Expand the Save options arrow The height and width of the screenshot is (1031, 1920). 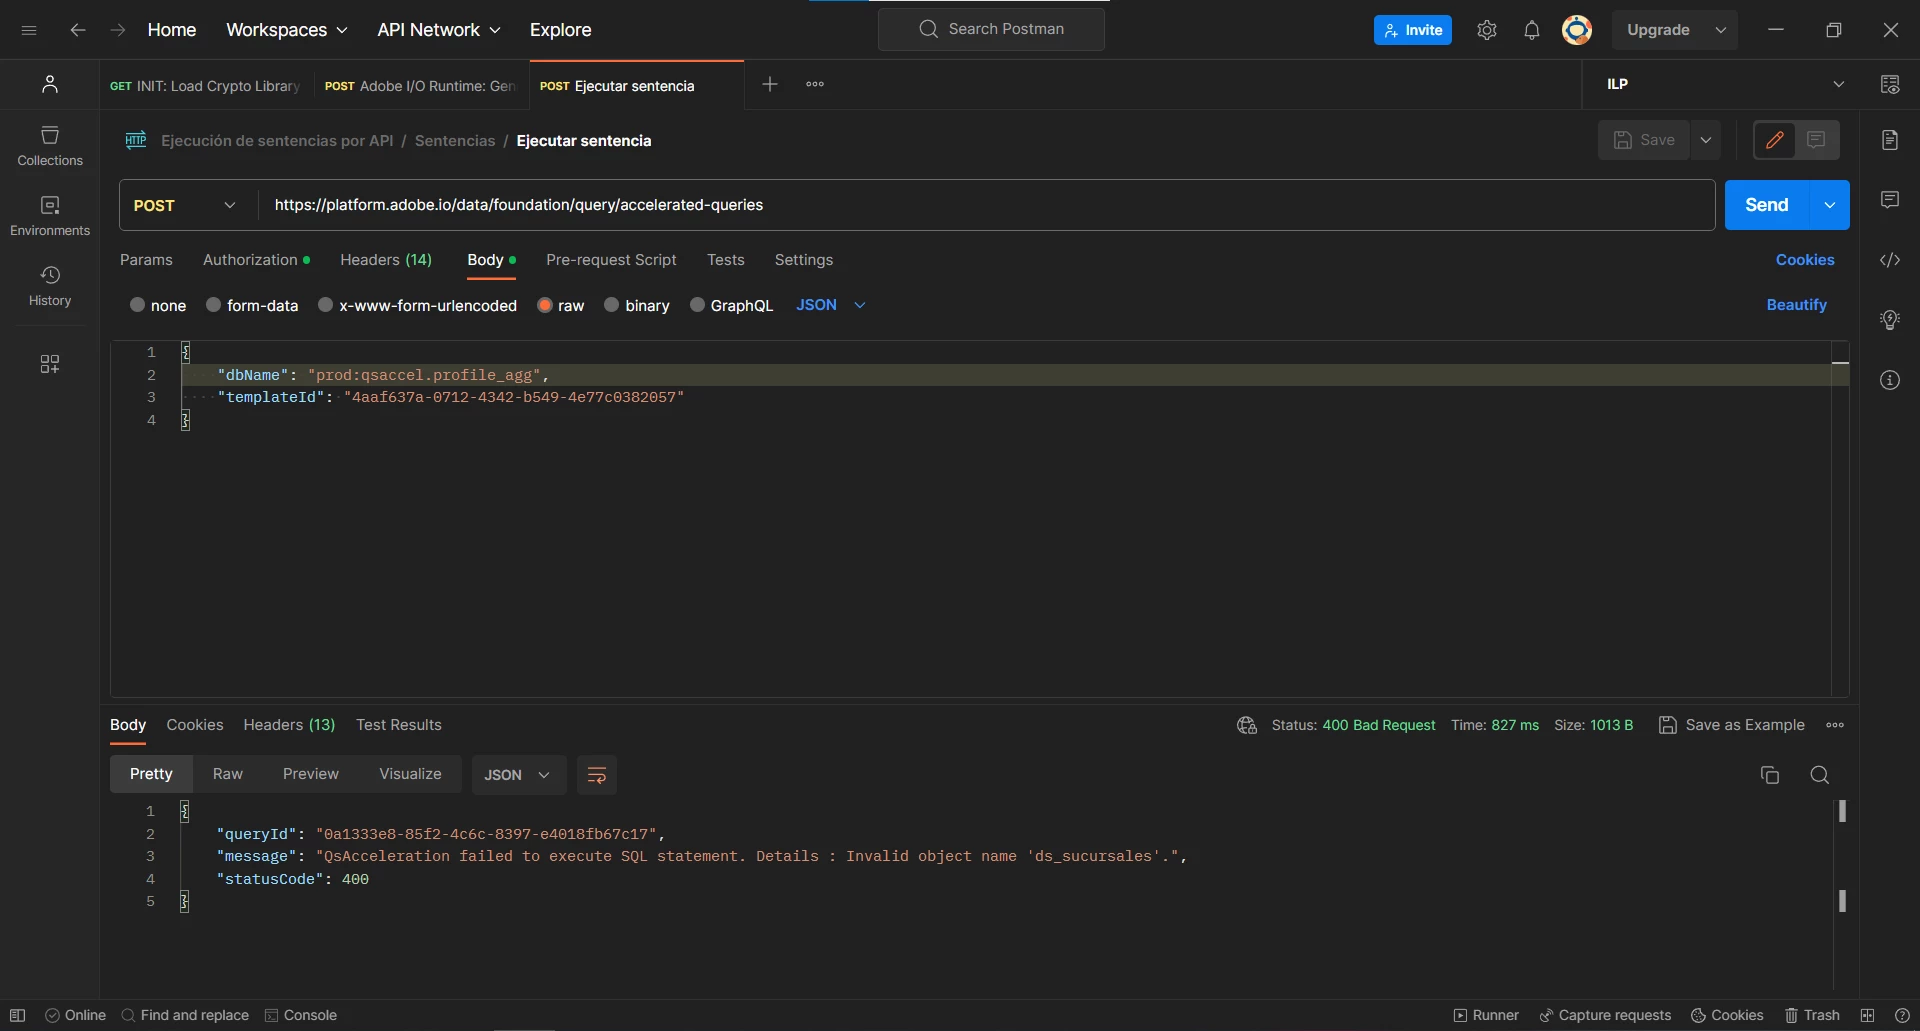[x=1706, y=140]
